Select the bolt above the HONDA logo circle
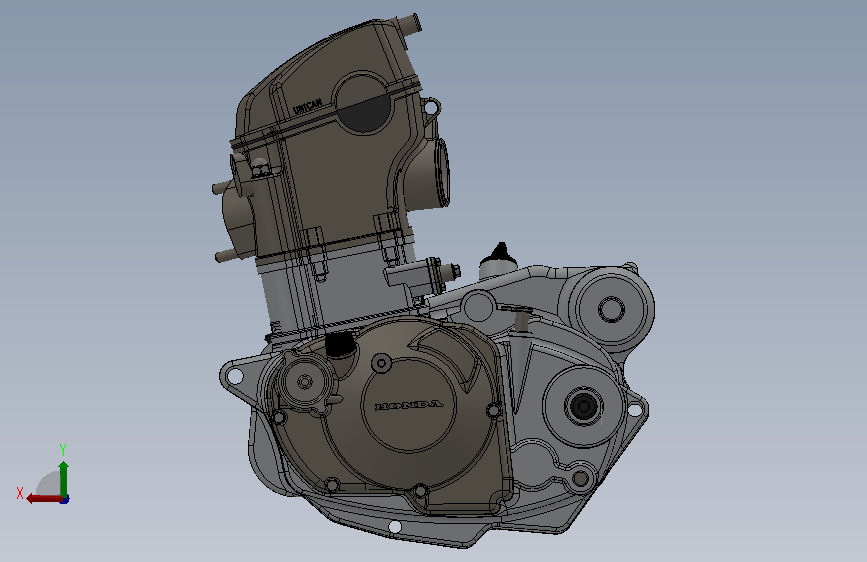867x562 pixels. (x=382, y=363)
